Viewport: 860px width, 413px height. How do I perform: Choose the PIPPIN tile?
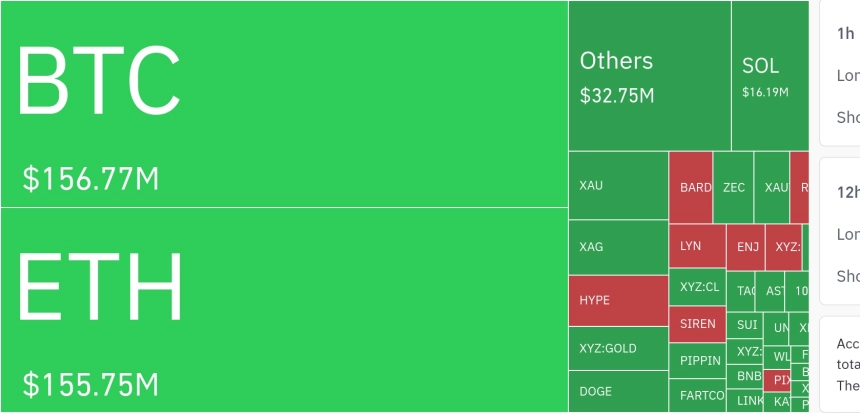tap(697, 360)
